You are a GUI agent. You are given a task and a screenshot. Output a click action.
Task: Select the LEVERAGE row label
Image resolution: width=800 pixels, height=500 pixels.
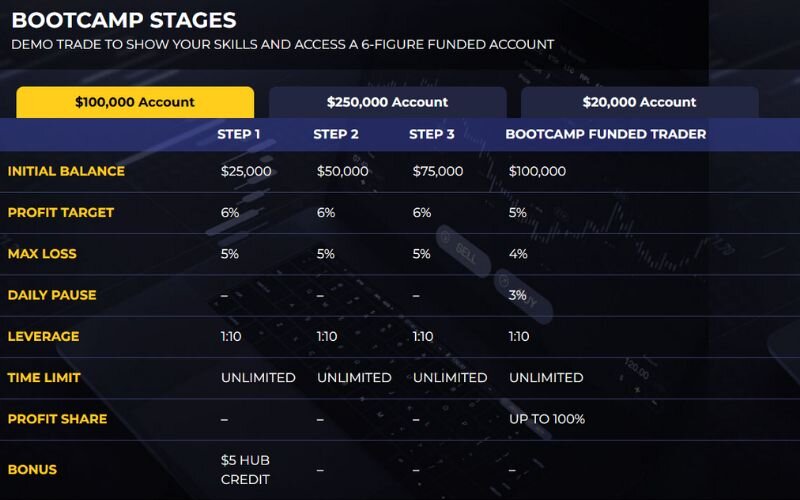point(43,337)
